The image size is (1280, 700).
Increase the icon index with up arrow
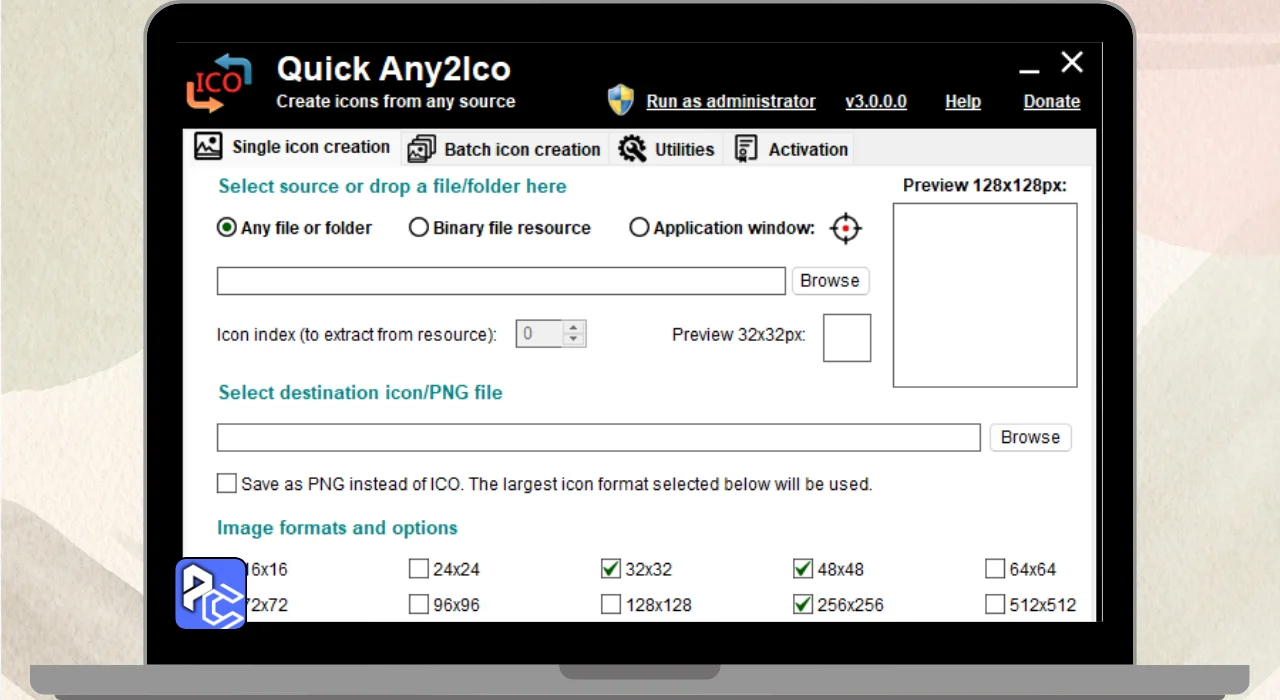click(574, 327)
